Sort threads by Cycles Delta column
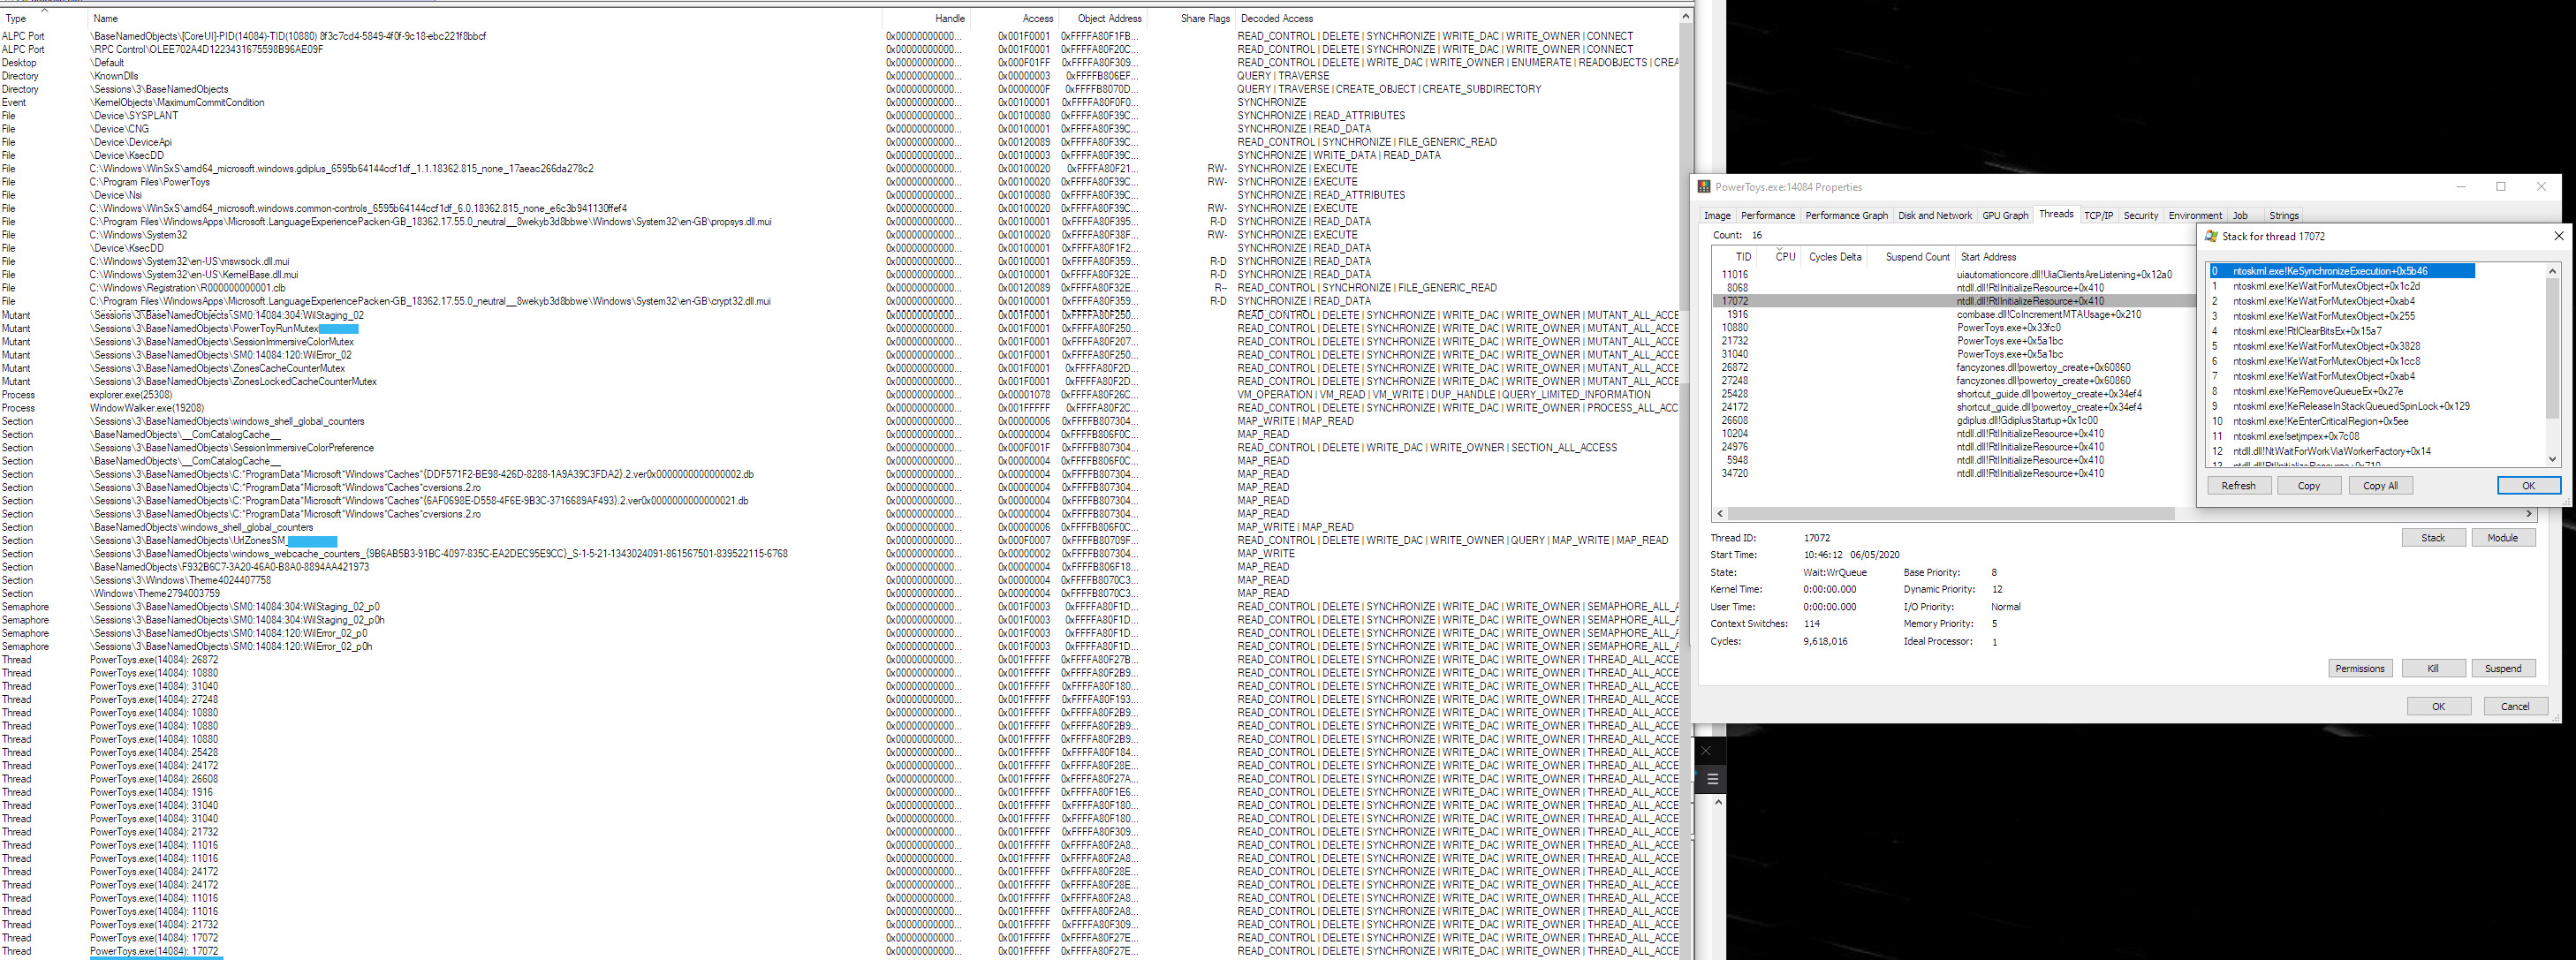This screenshot has width=2576, height=960. tap(1835, 257)
